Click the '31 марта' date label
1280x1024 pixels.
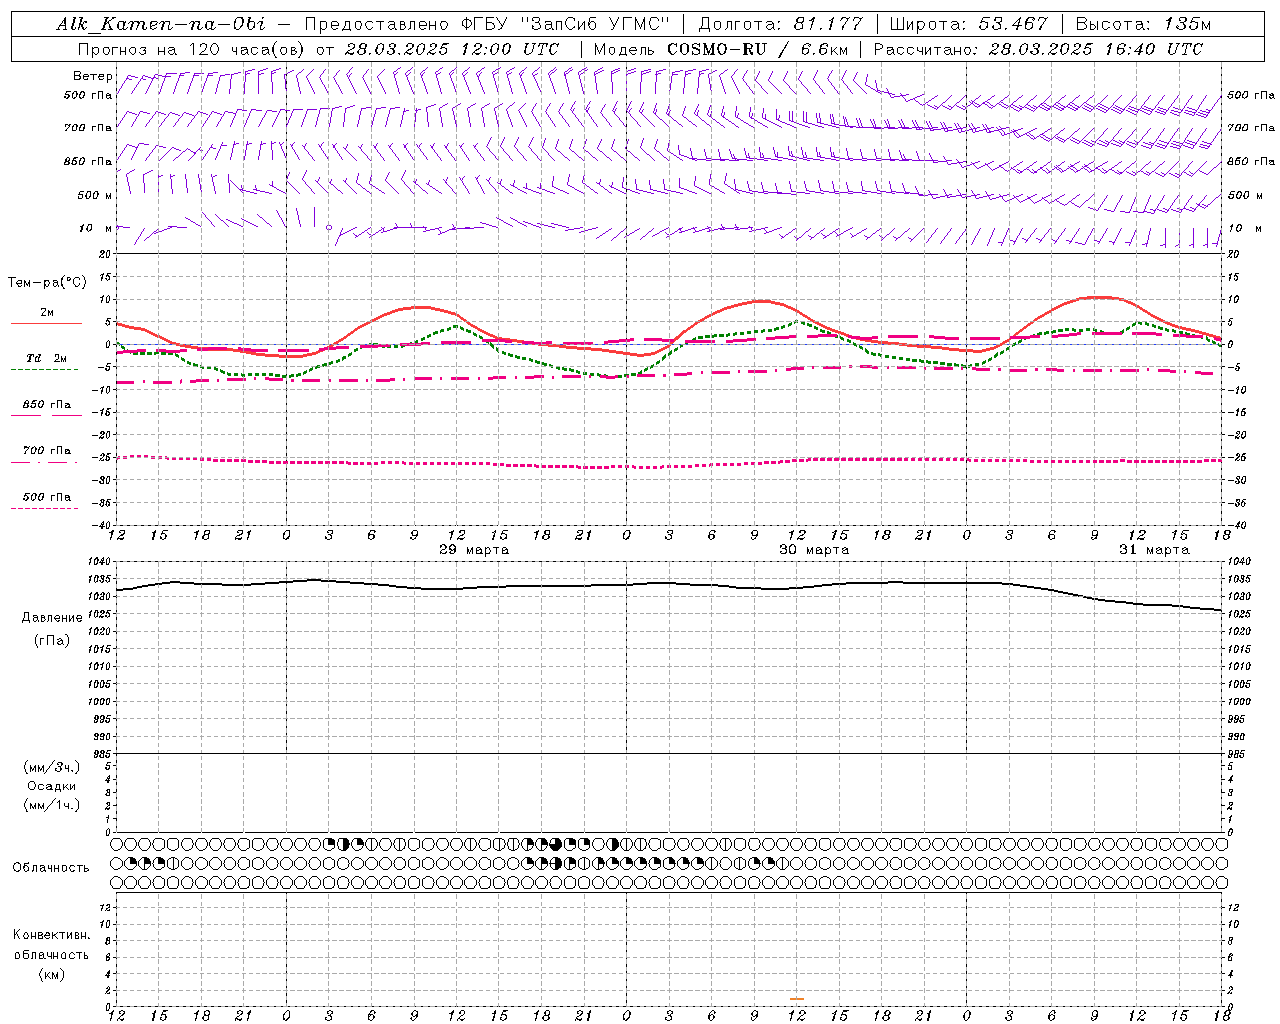1154,550
